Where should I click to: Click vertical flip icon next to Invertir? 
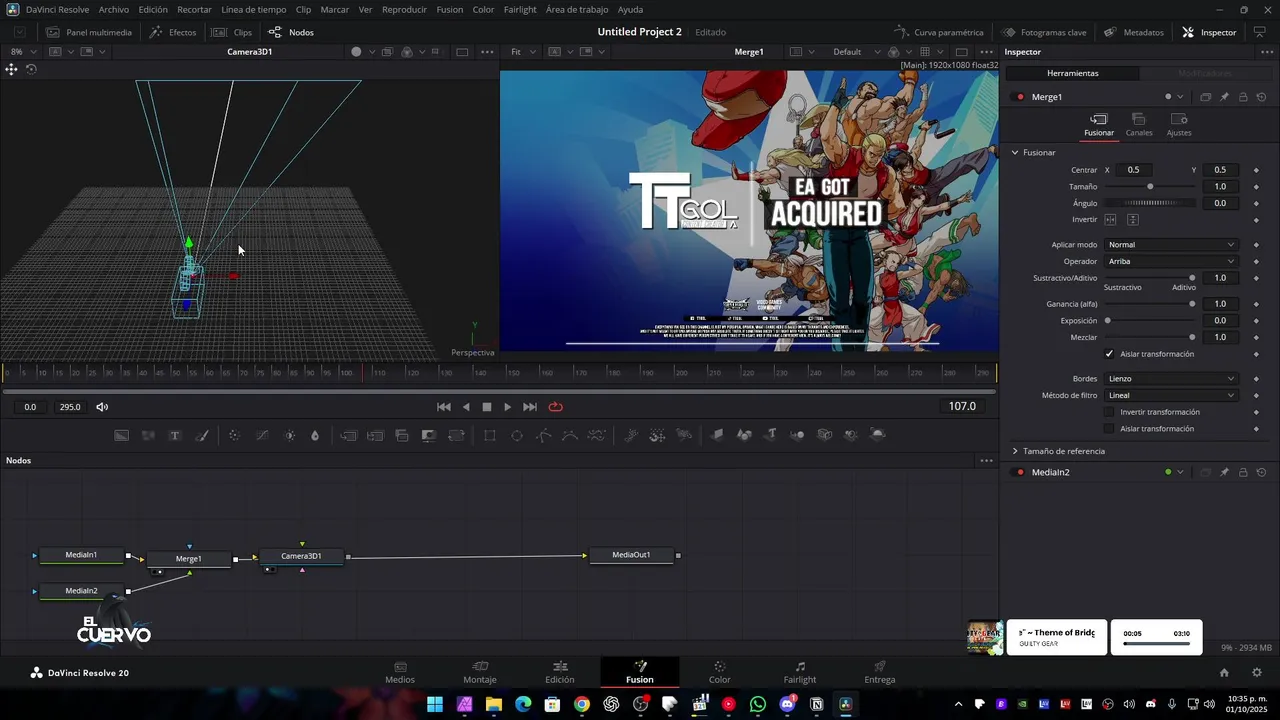[1133, 220]
